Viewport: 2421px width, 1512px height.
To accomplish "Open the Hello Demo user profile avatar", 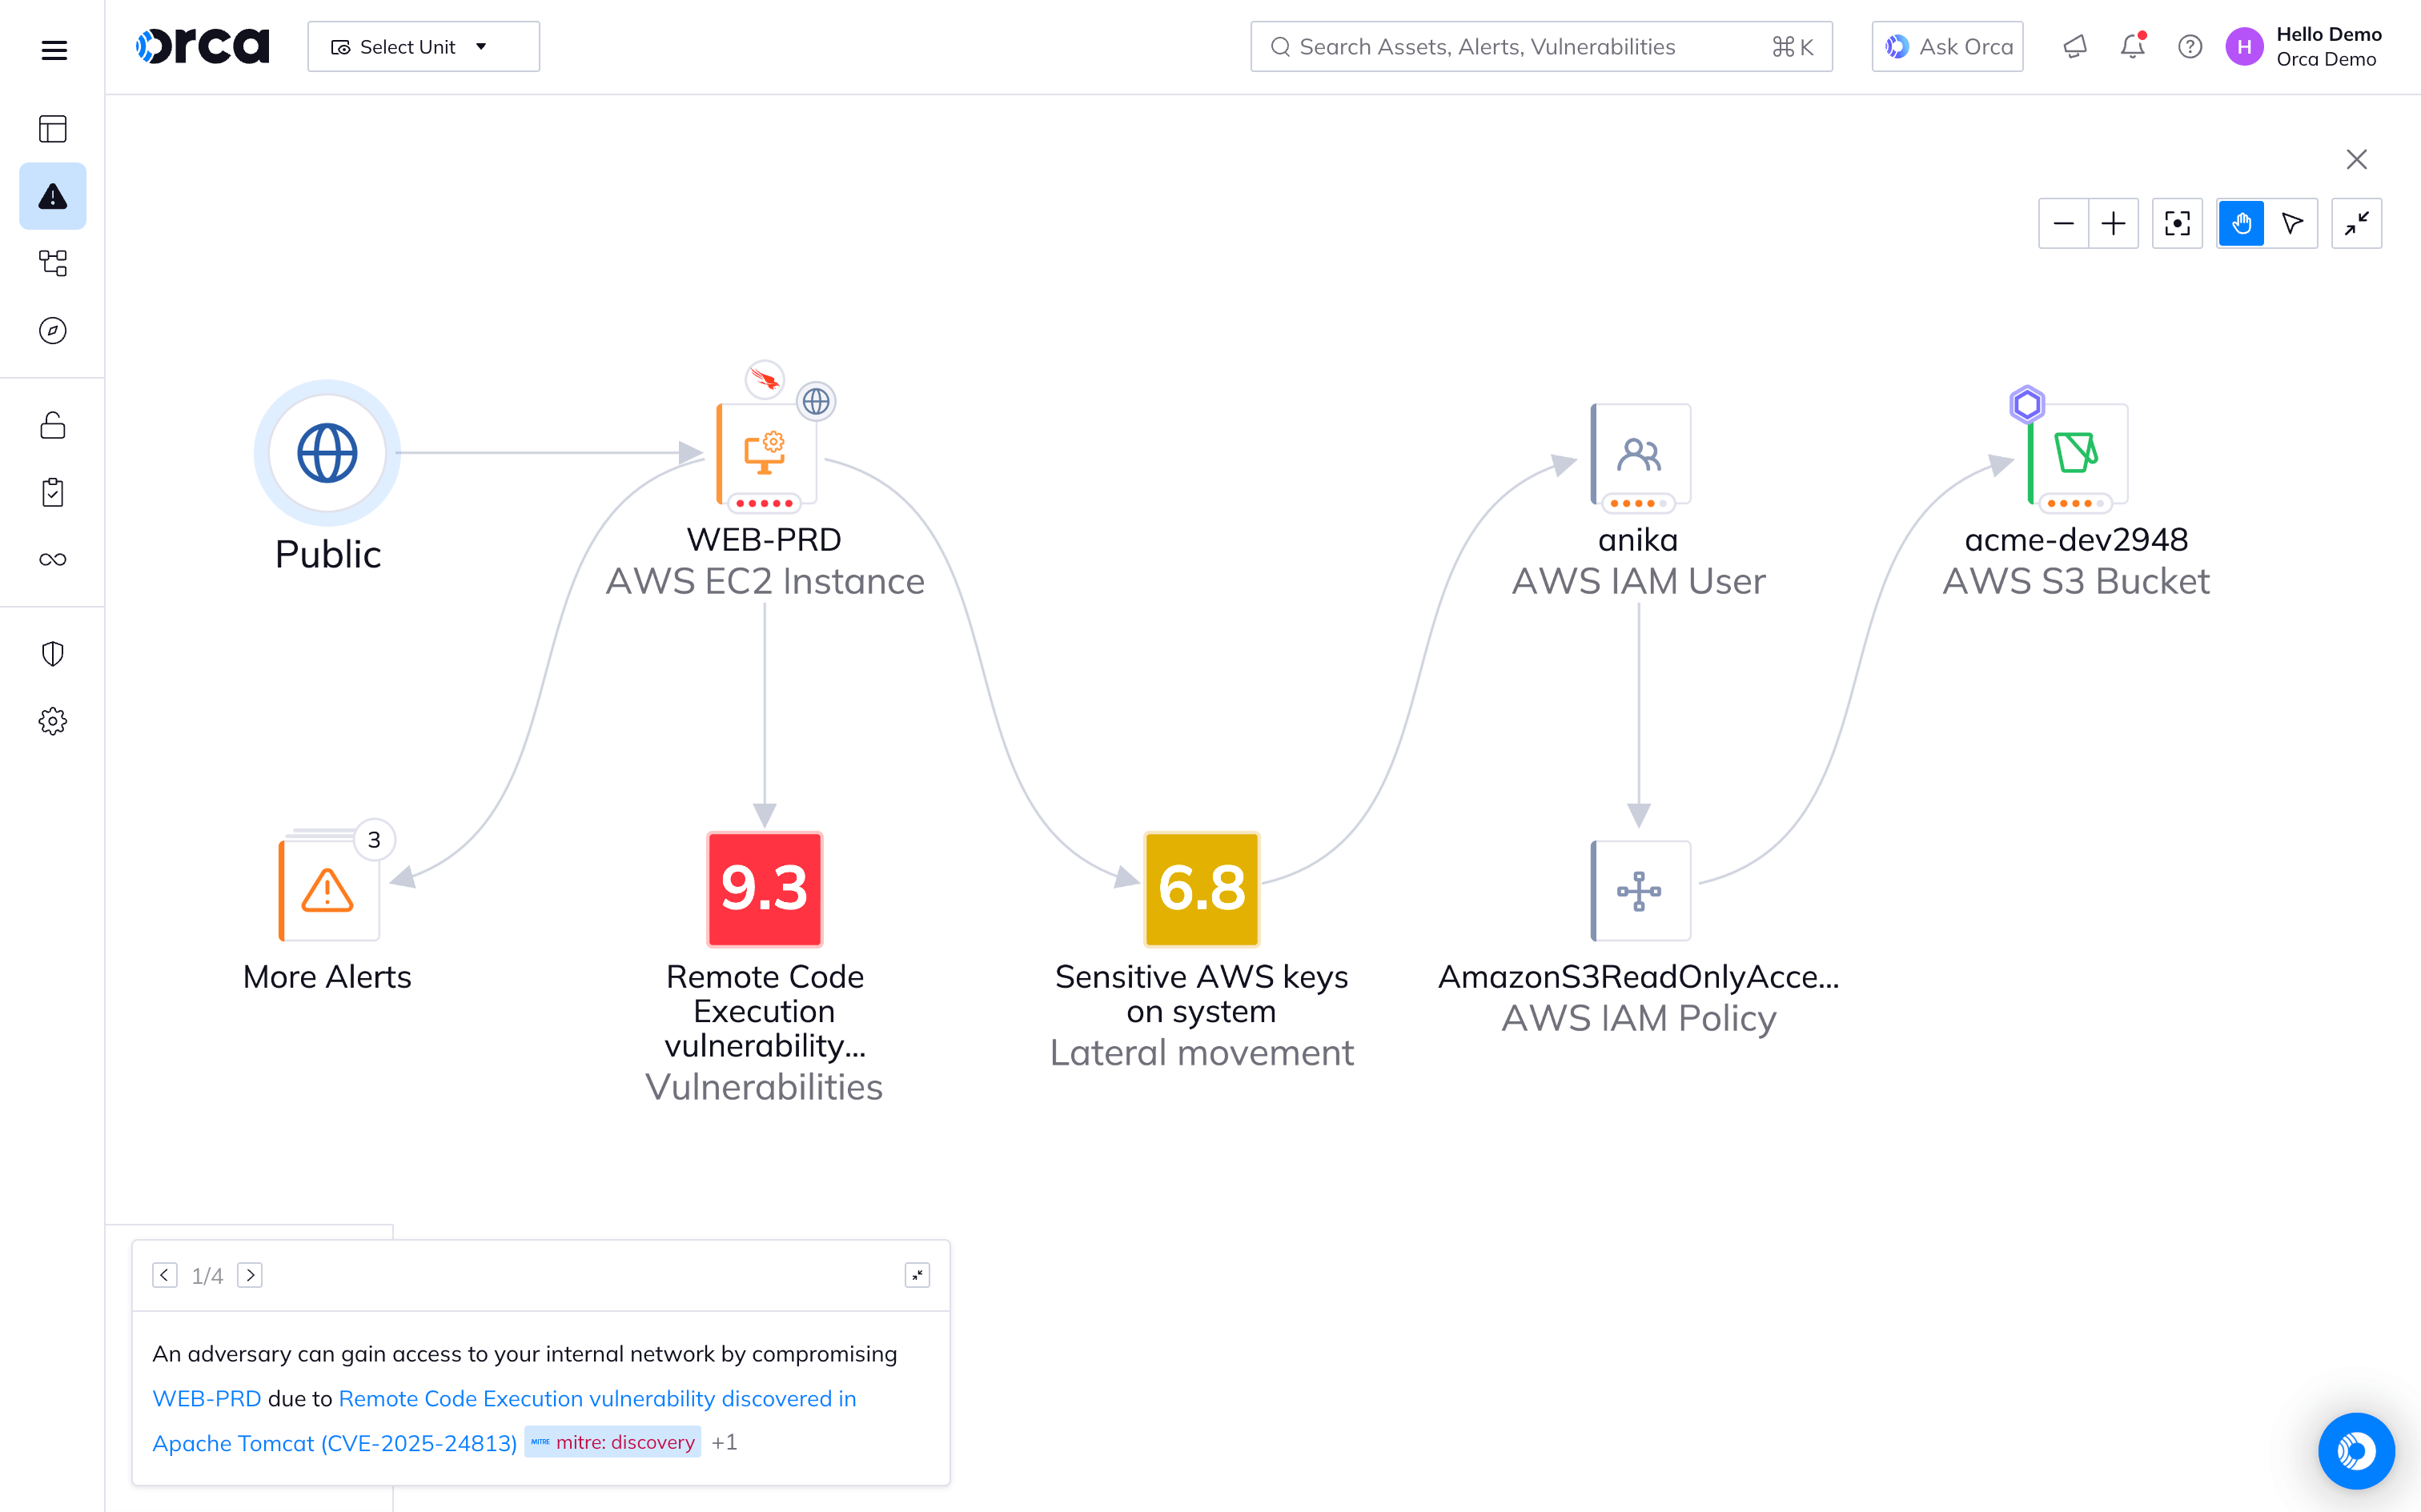I will pos(2244,47).
